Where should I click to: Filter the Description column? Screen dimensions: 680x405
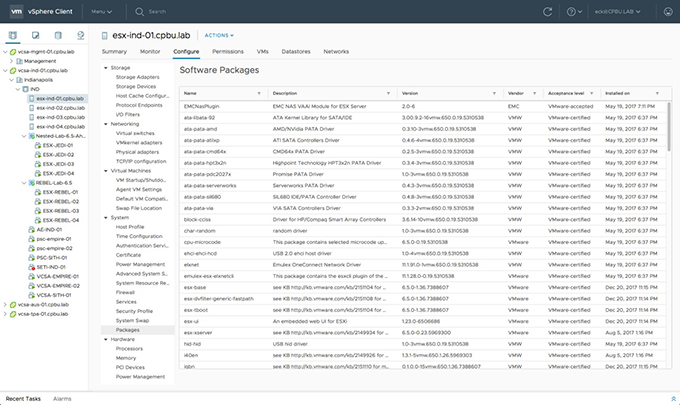pyautogui.click(x=388, y=93)
